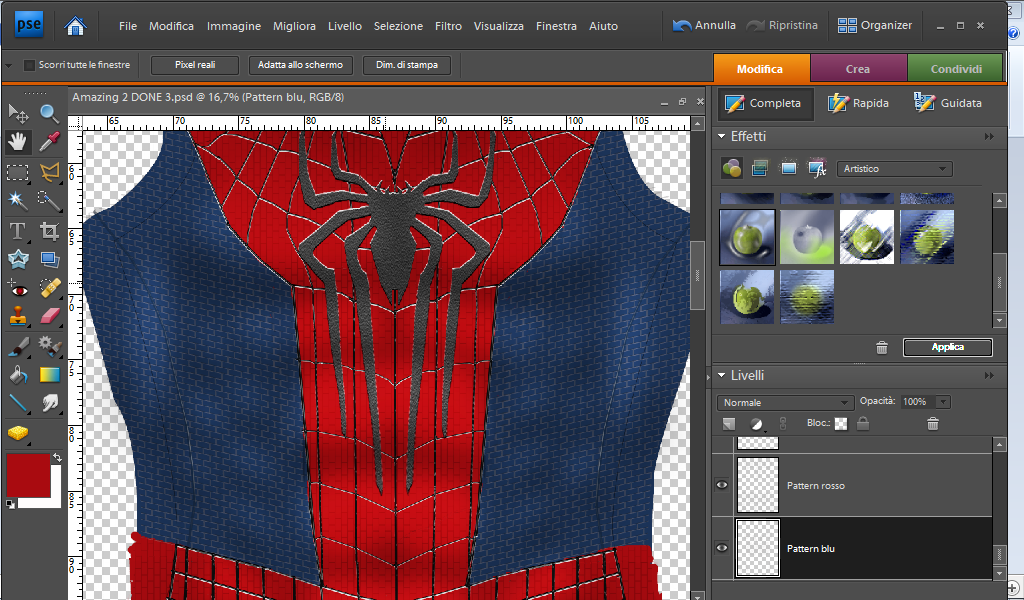Open the Normale blend mode dropdown

tap(786, 402)
